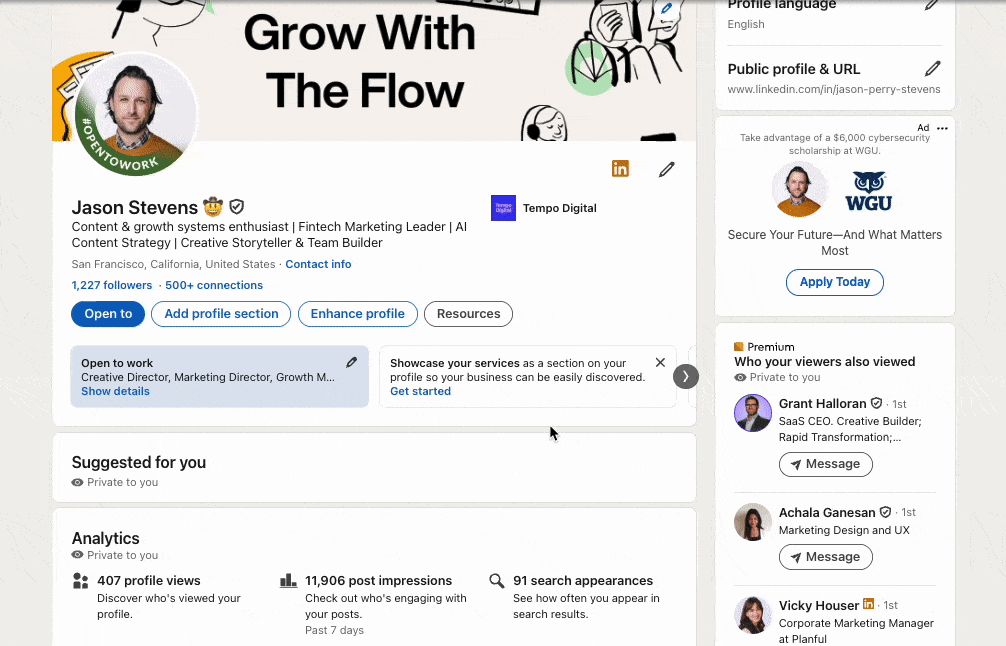
Task: Click the verification shield beside Jason Stevens
Action: tap(237, 207)
